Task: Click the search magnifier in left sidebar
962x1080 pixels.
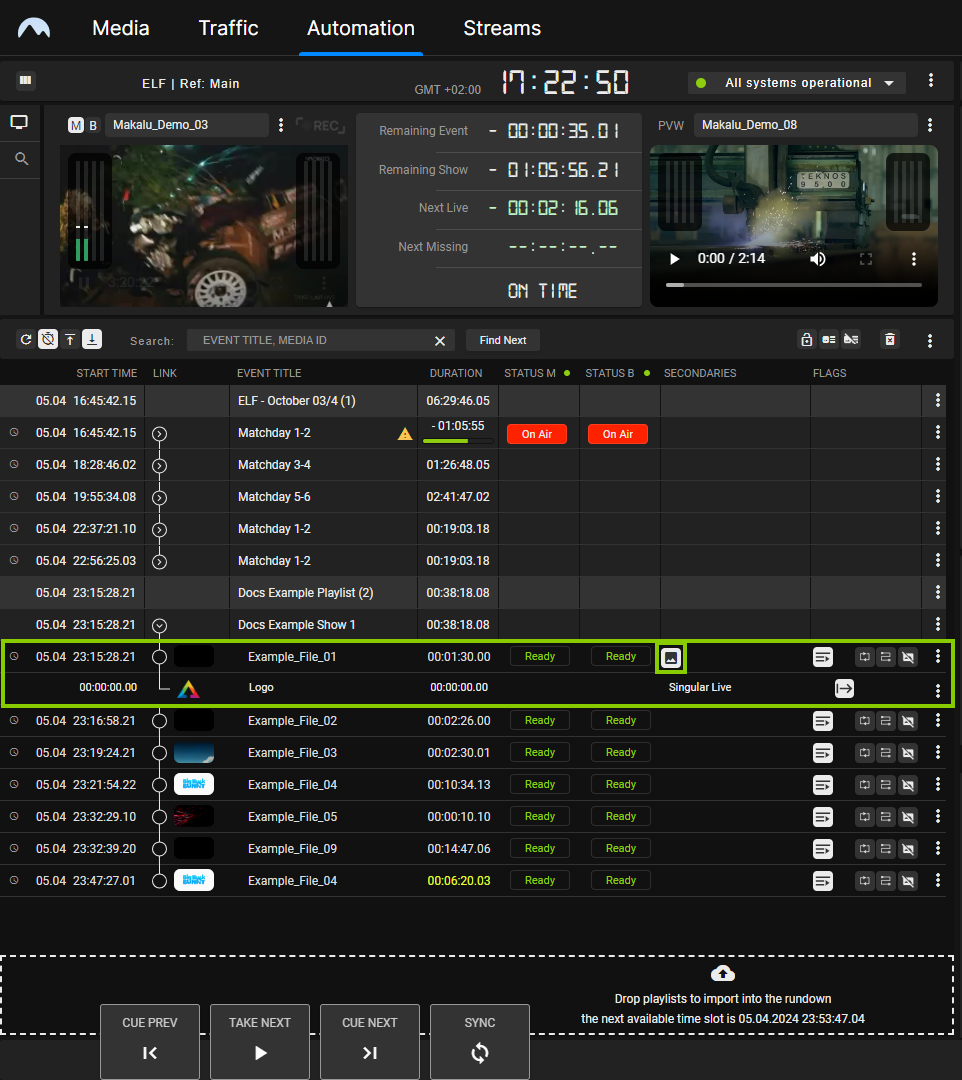Action: pos(21,159)
